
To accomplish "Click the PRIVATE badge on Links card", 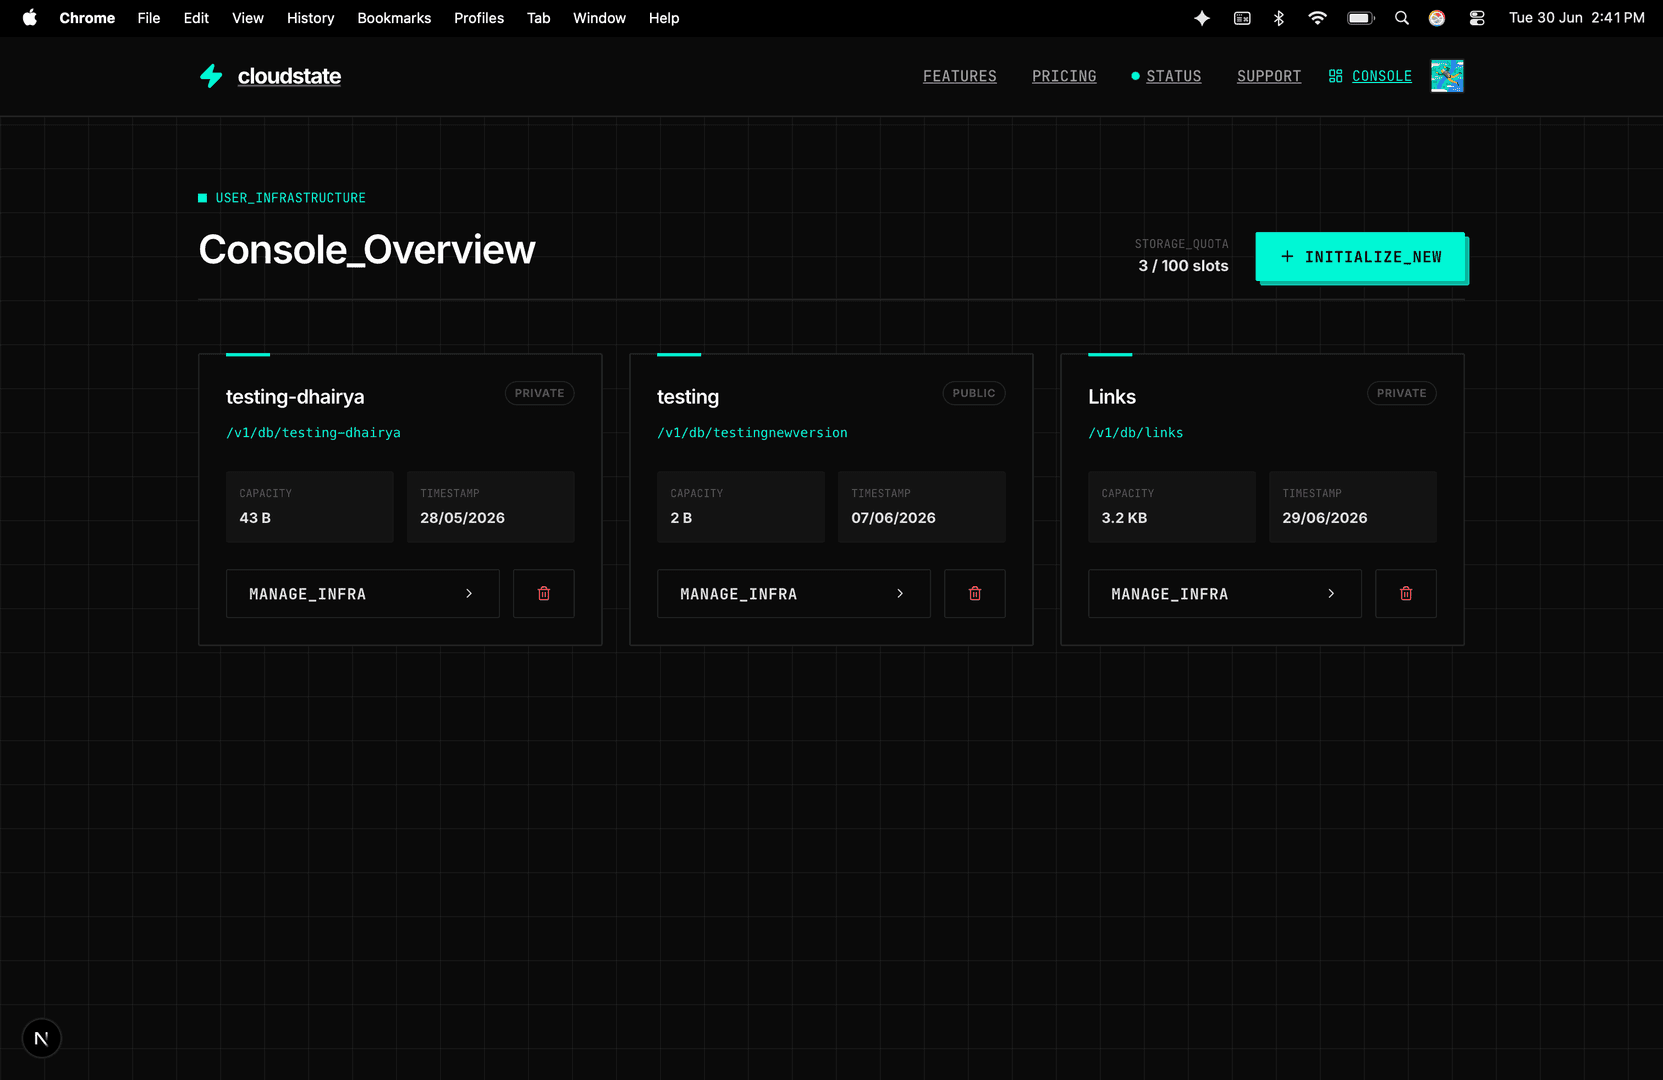I will pyautogui.click(x=1402, y=393).
